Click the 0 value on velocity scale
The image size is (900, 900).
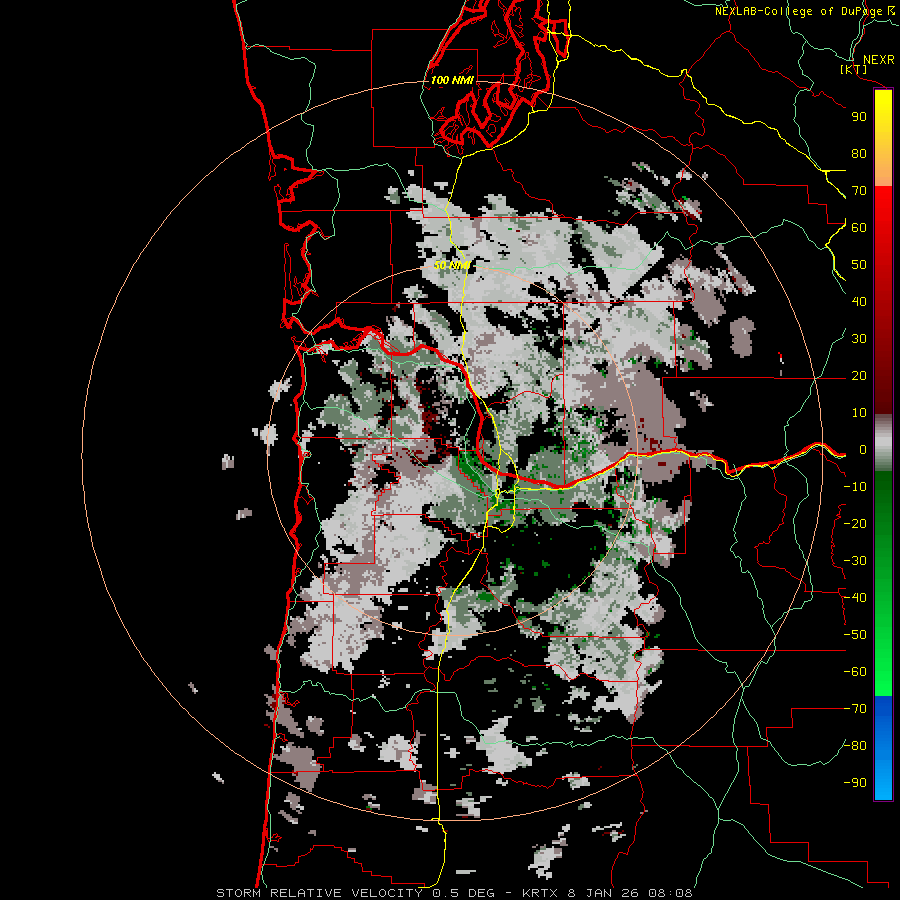[x=863, y=450]
